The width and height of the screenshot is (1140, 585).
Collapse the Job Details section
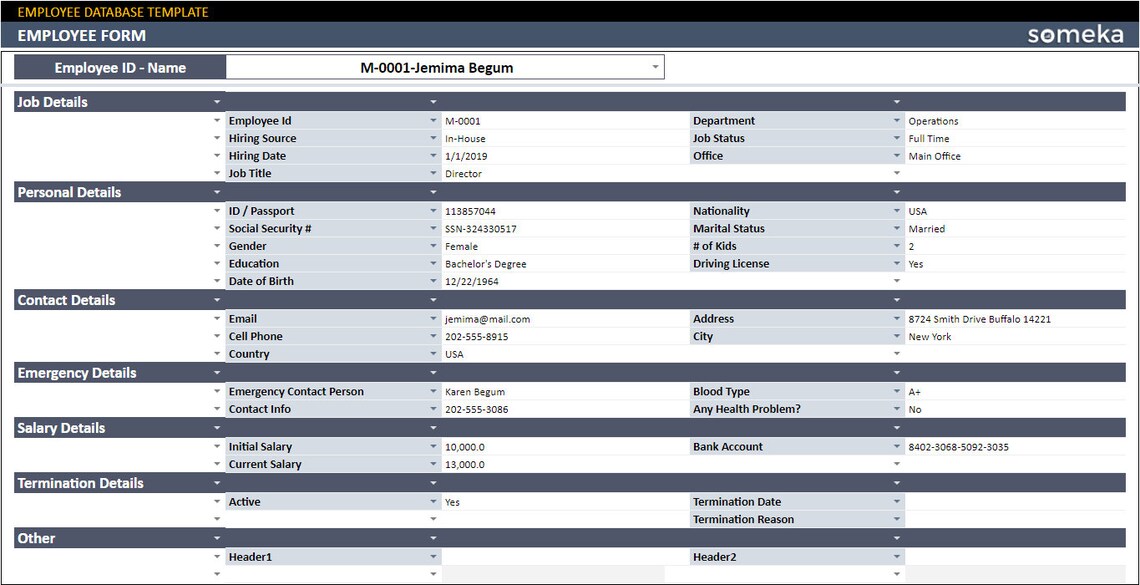click(218, 101)
